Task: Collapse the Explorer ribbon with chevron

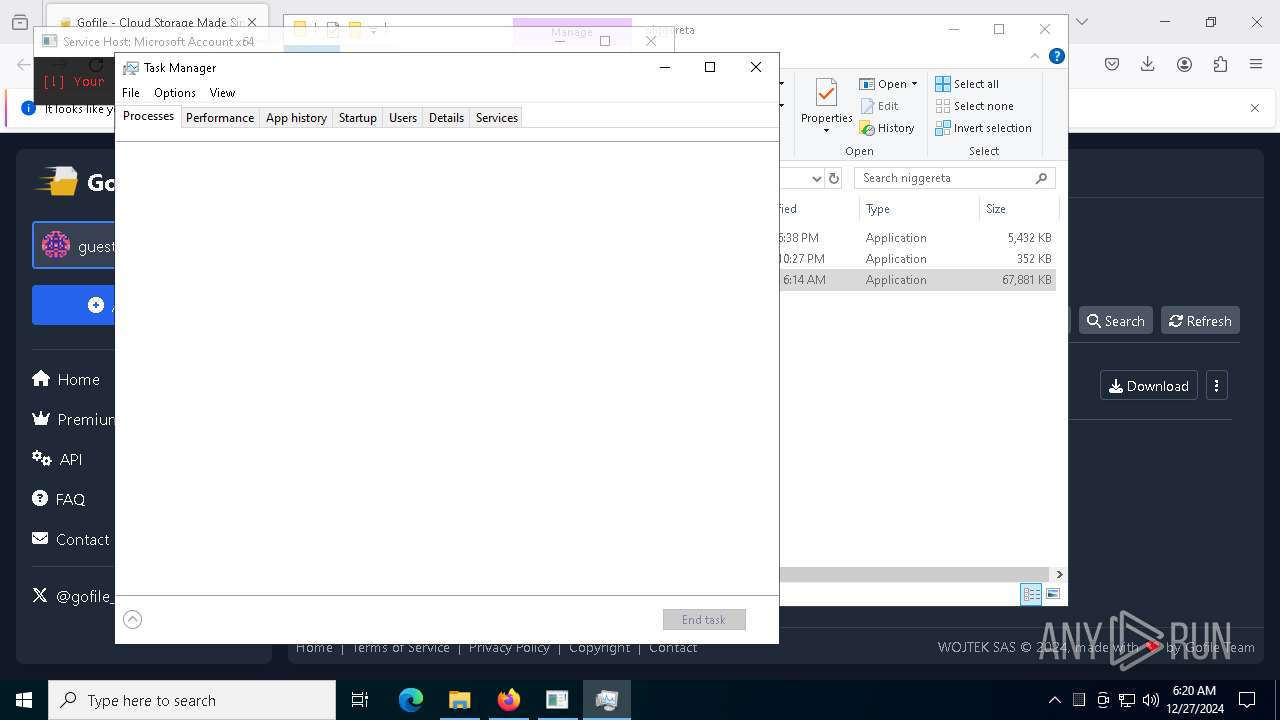Action: pyautogui.click(x=1035, y=56)
